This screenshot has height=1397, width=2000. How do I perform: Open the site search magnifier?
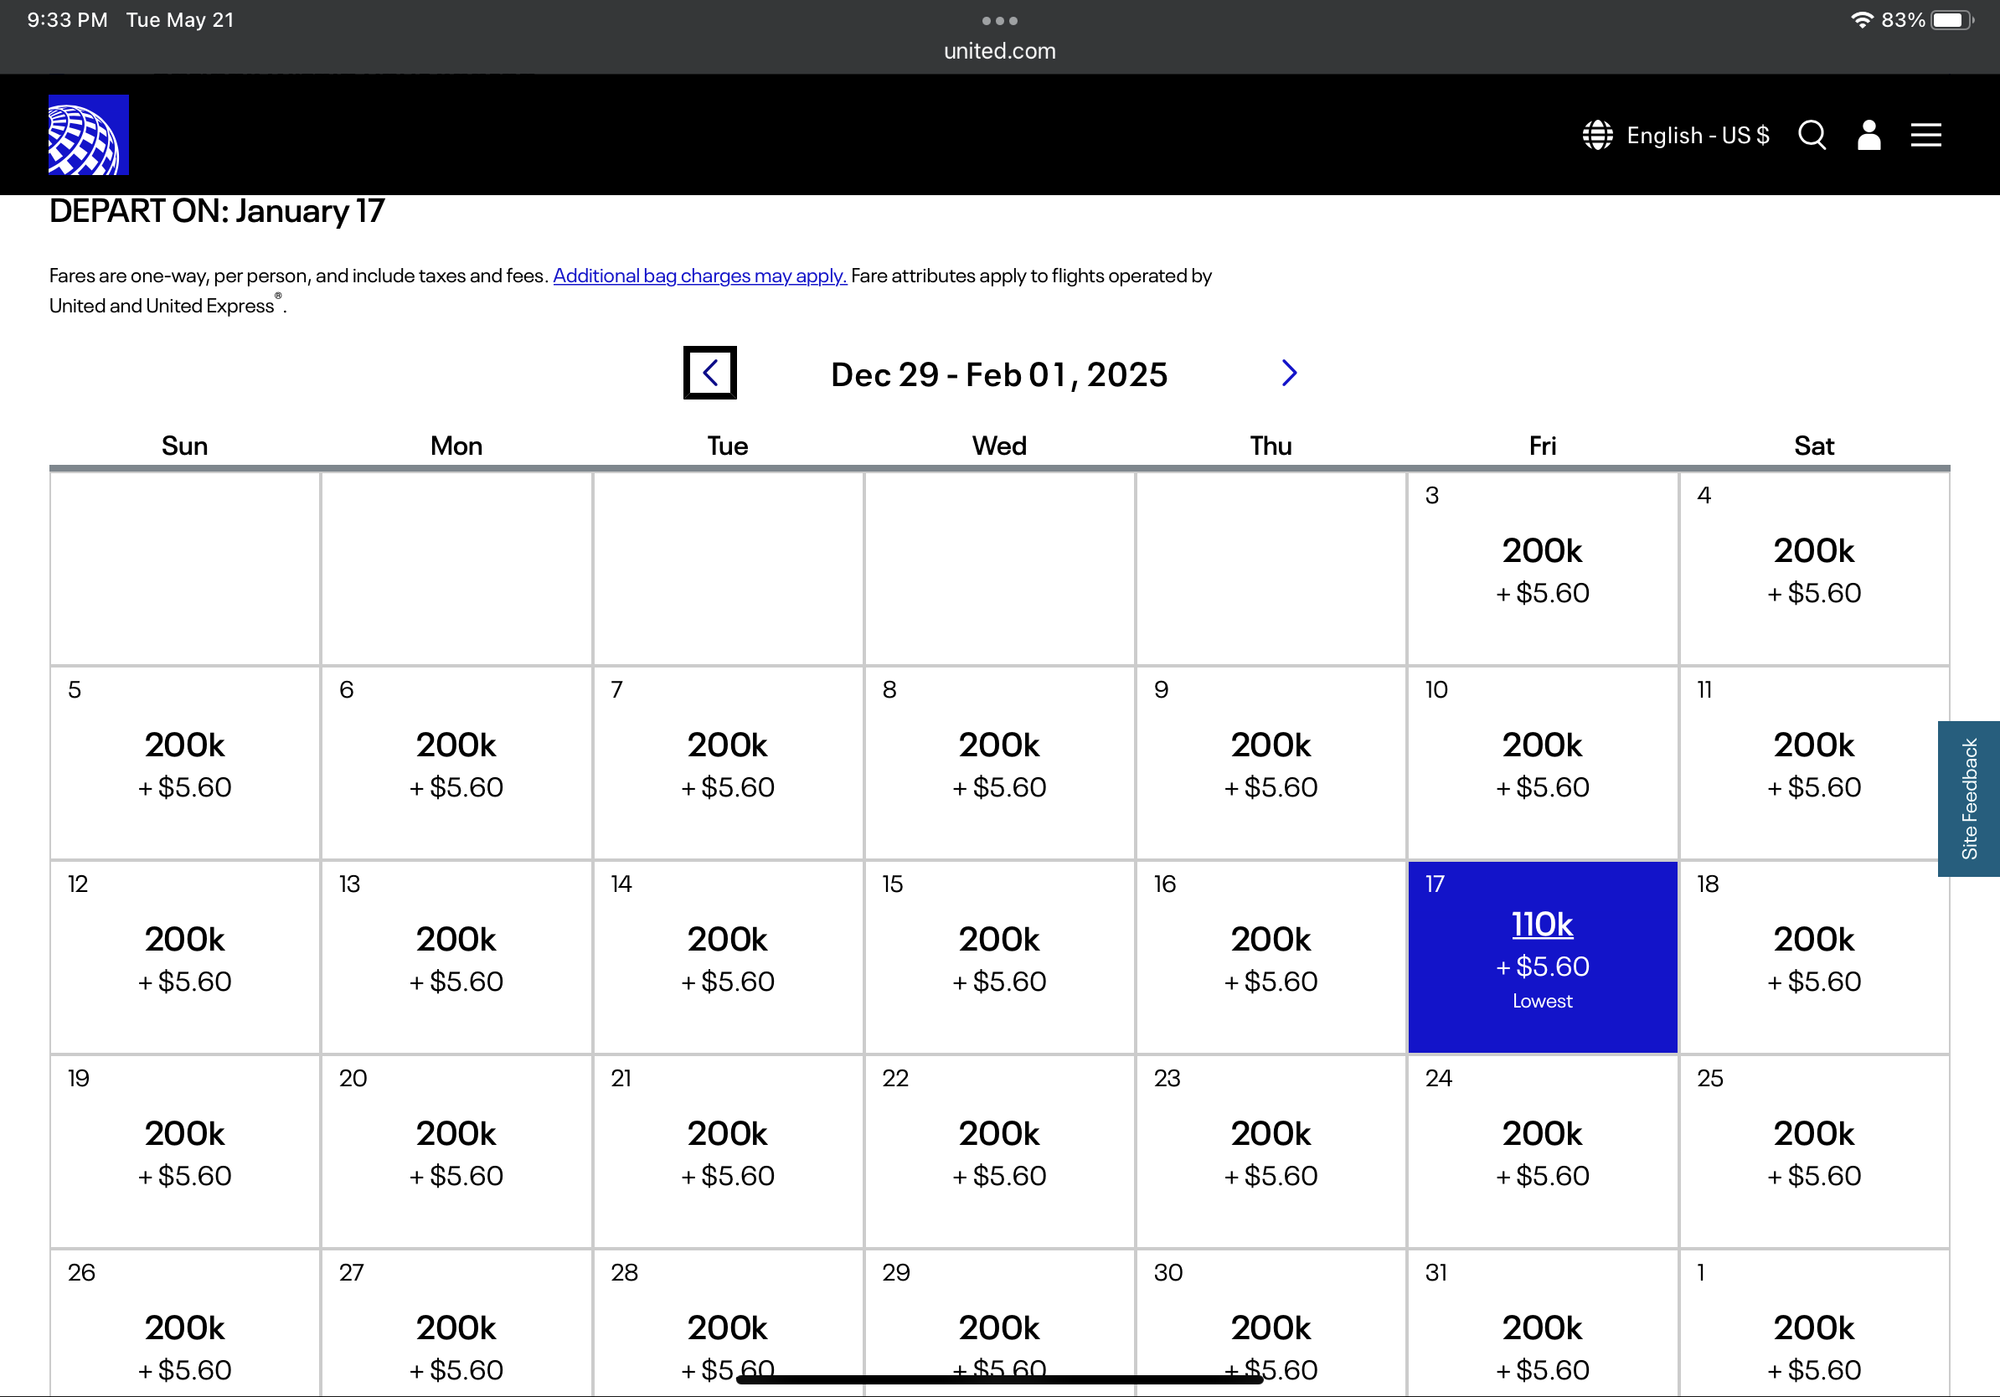(x=1812, y=135)
